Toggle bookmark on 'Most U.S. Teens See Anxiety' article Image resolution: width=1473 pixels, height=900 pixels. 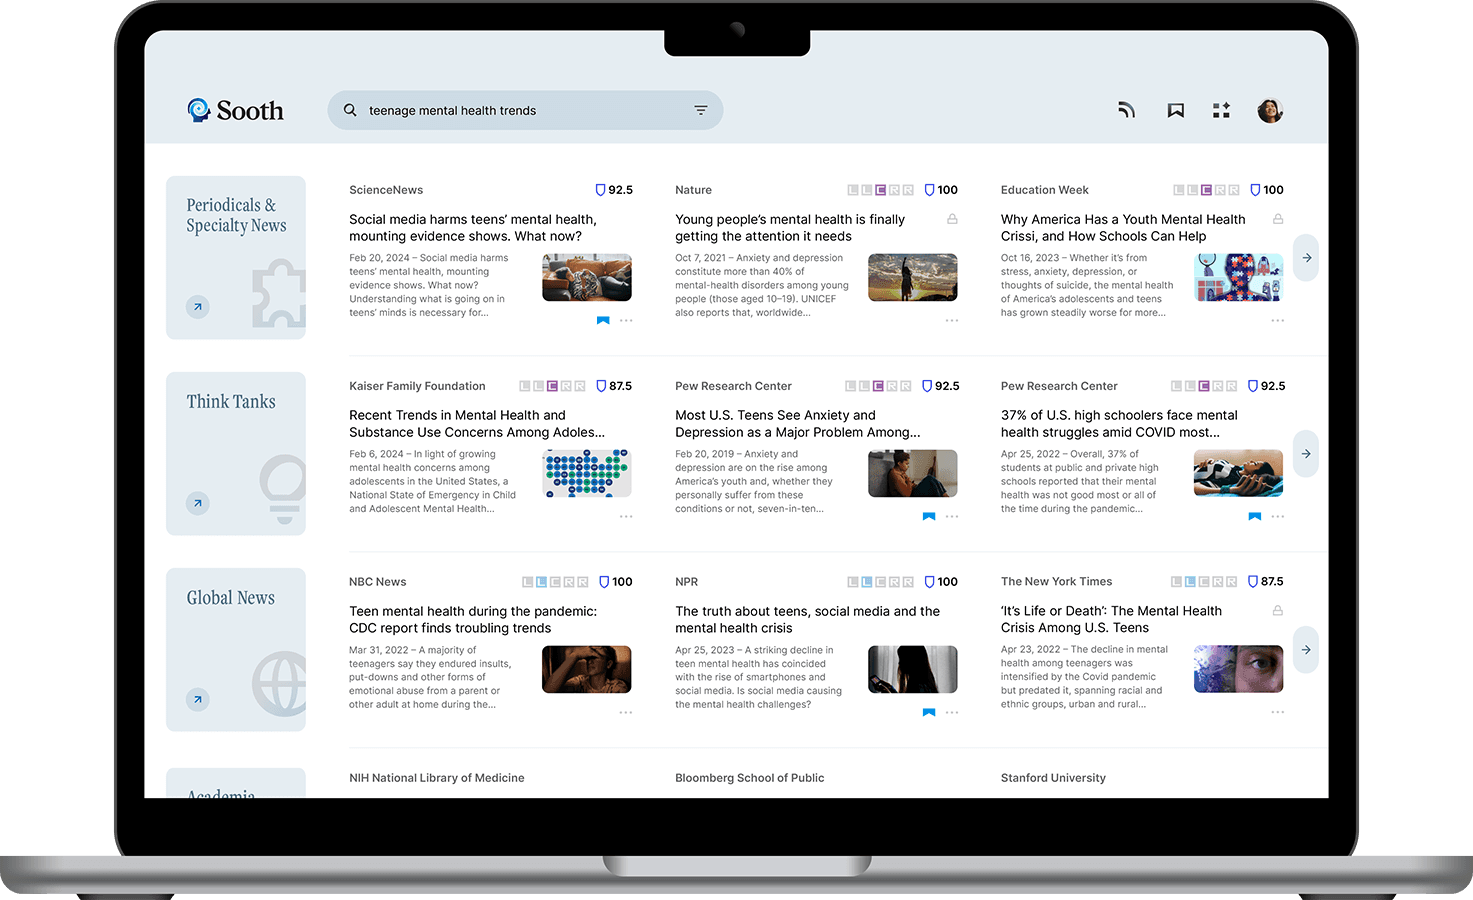click(929, 517)
